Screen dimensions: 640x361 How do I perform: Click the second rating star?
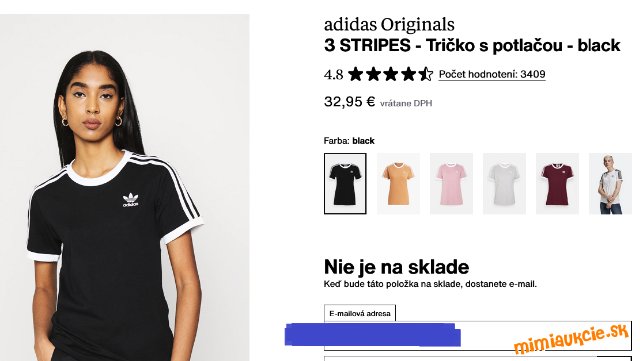coord(373,74)
